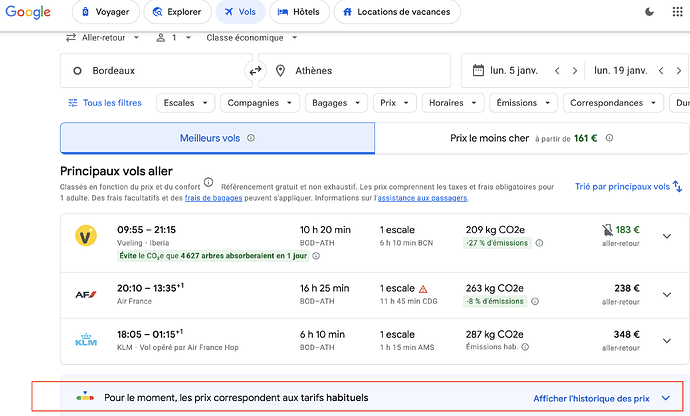Expand Air France 238 € flight details
This screenshot has width=690, height=416.
pos(667,295)
